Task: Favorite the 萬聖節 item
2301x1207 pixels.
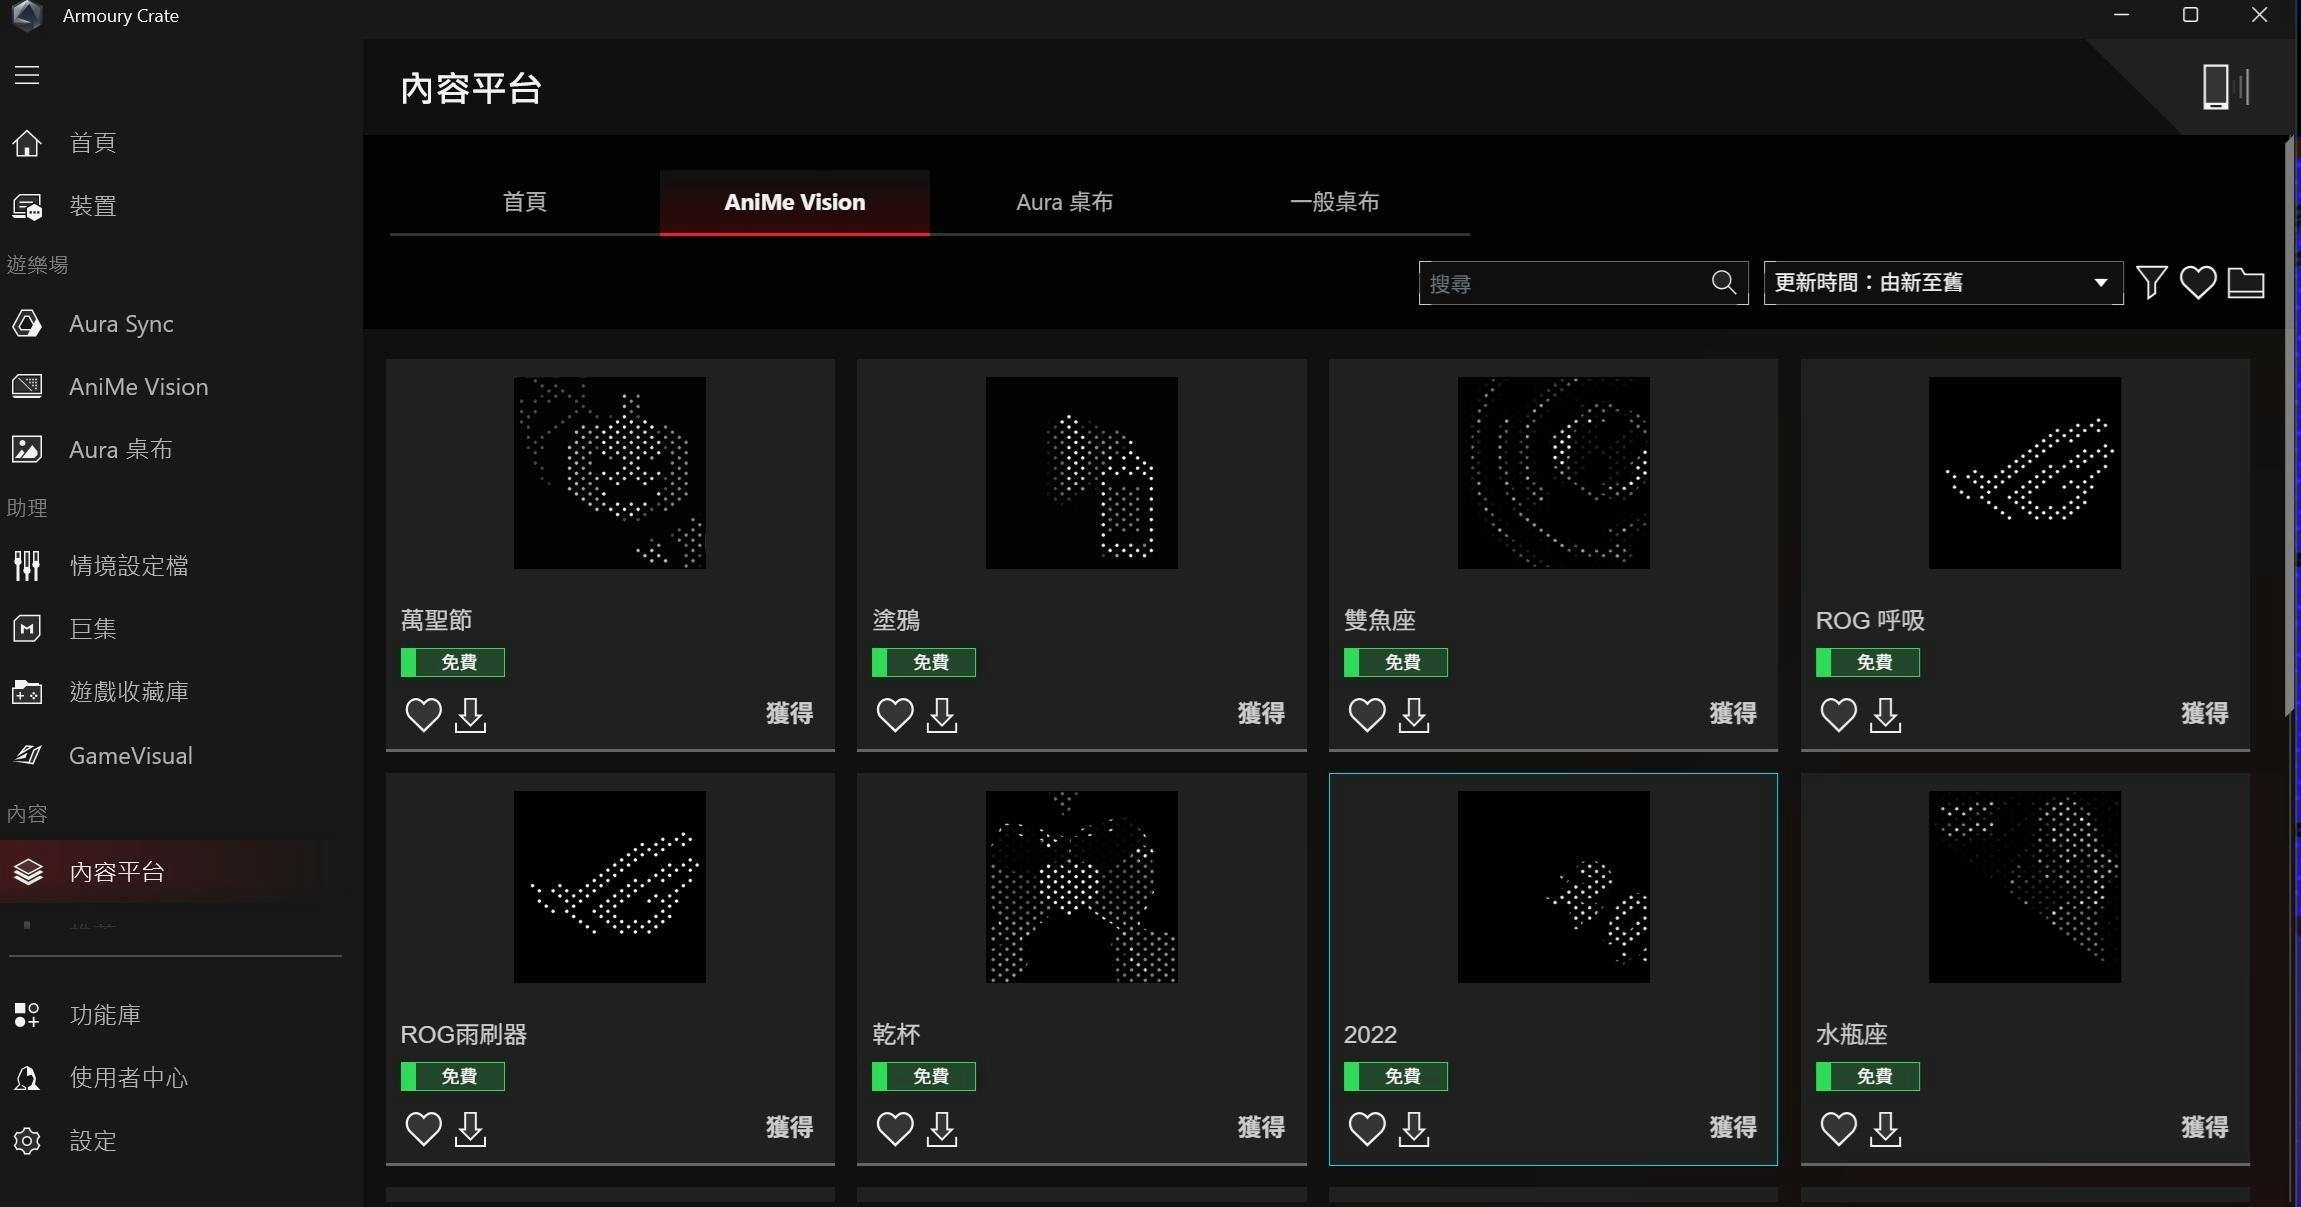Action: click(423, 715)
